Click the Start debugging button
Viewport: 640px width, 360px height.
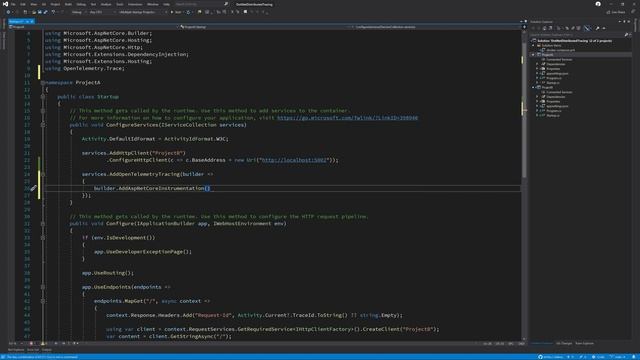click(176, 12)
